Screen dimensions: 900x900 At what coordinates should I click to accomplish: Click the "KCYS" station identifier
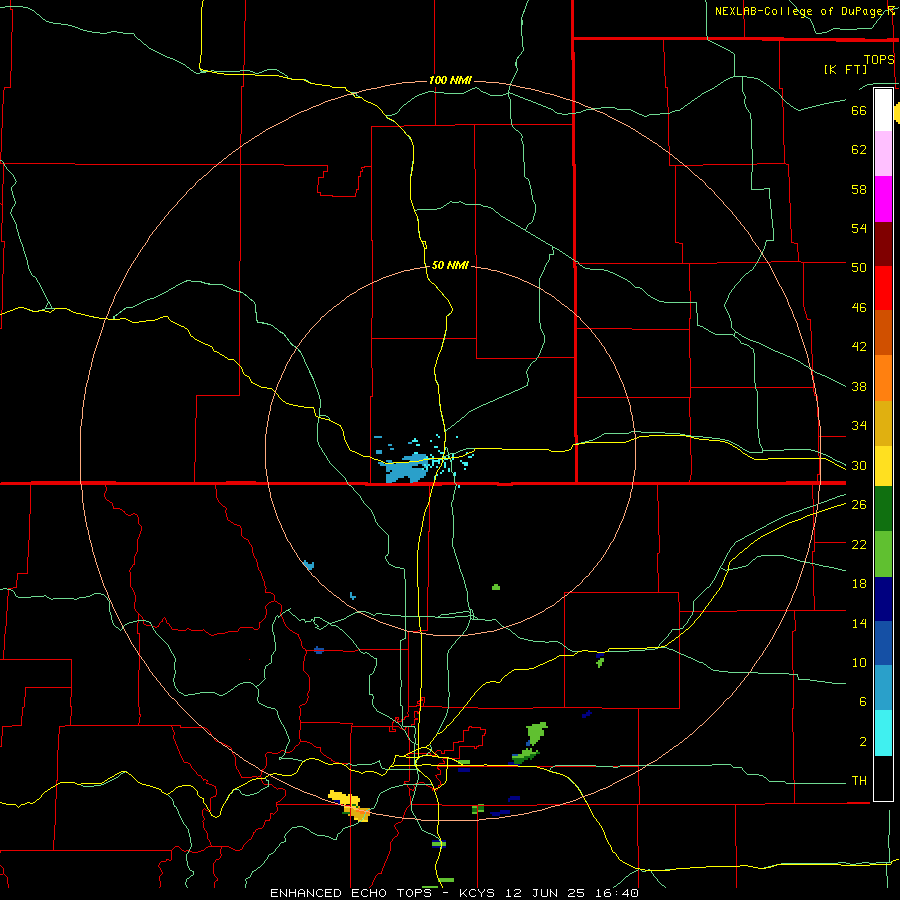pyautogui.click(x=480, y=893)
